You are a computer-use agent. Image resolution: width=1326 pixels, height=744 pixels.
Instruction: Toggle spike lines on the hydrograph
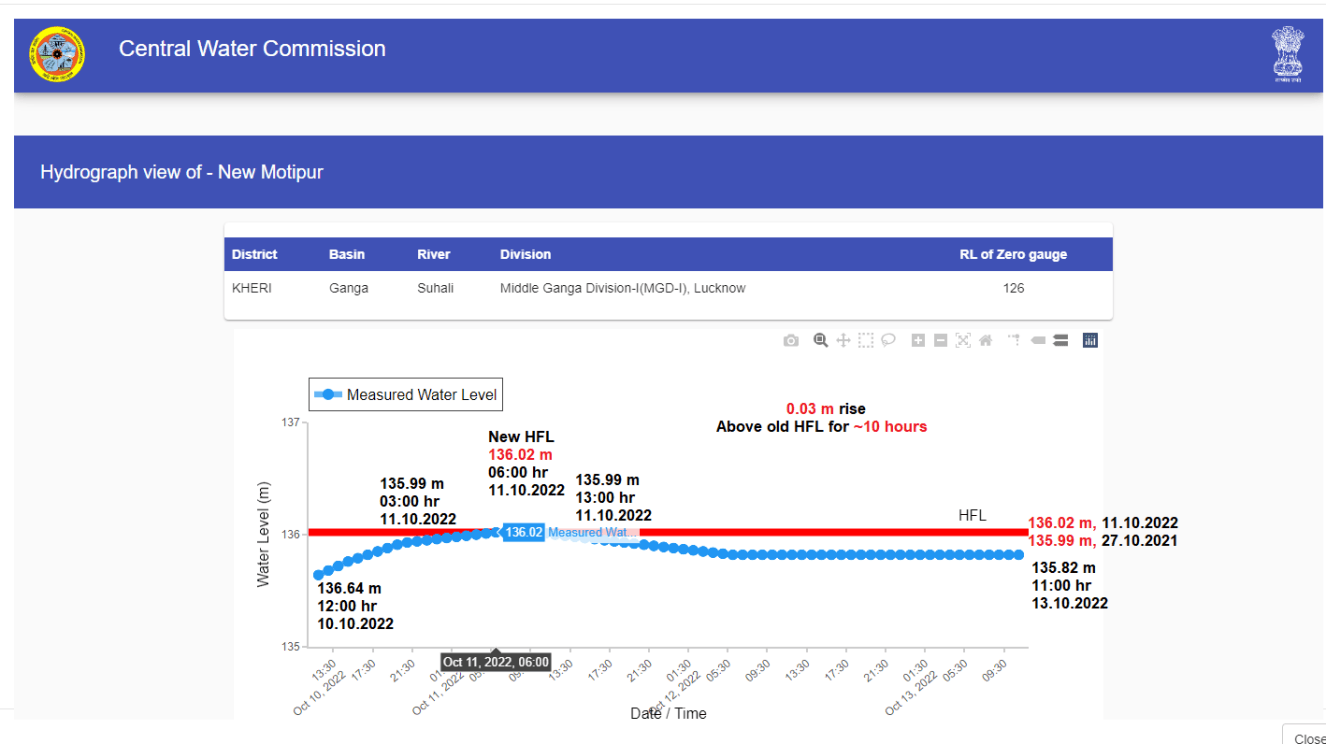(1012, 340)
